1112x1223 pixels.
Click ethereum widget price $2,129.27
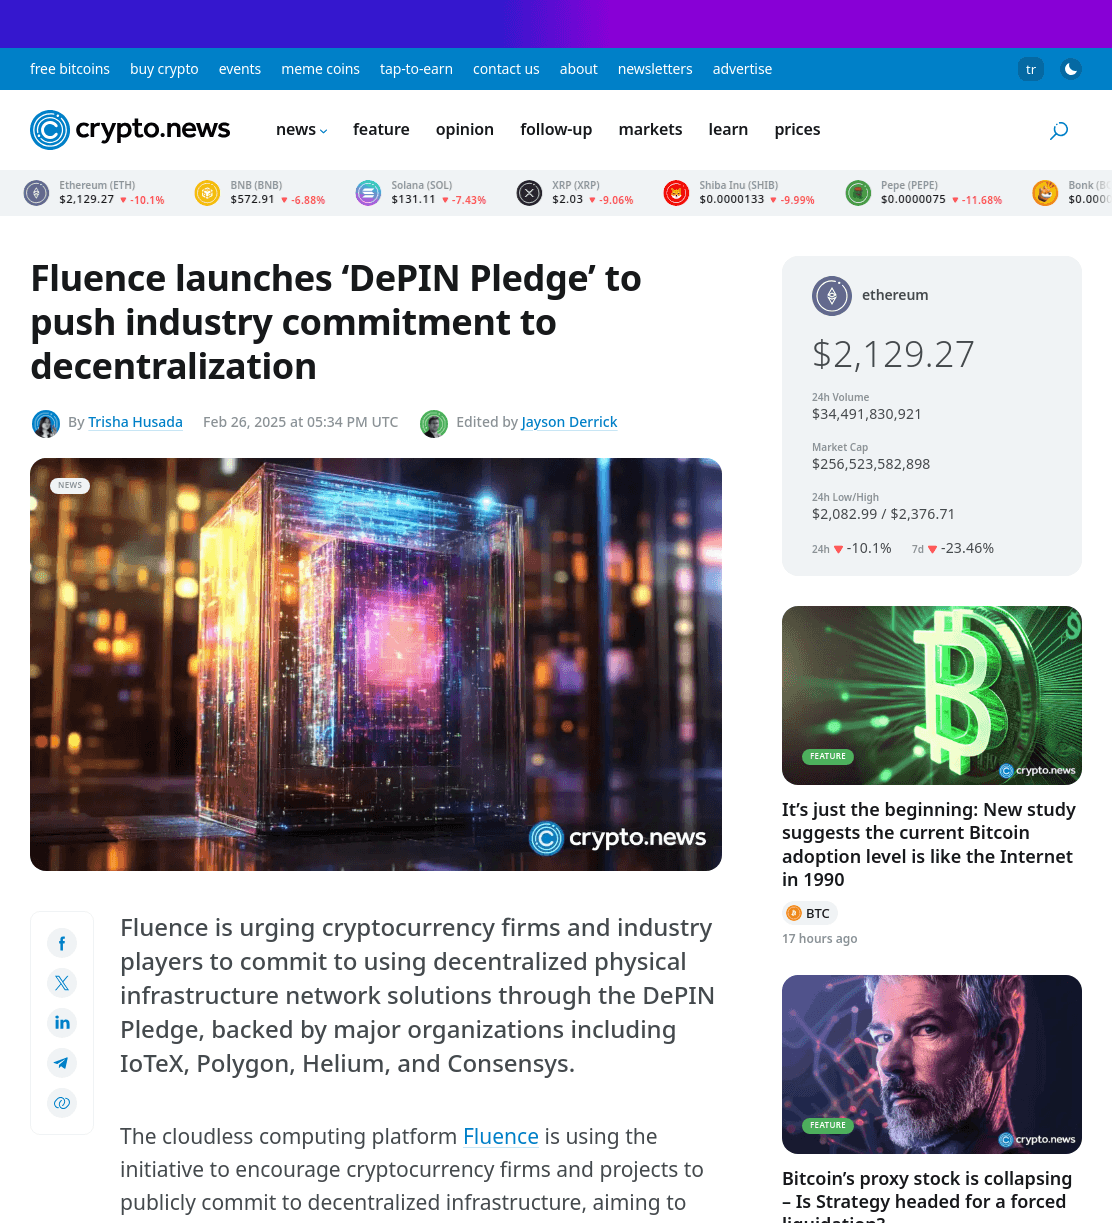click(893, 354)
